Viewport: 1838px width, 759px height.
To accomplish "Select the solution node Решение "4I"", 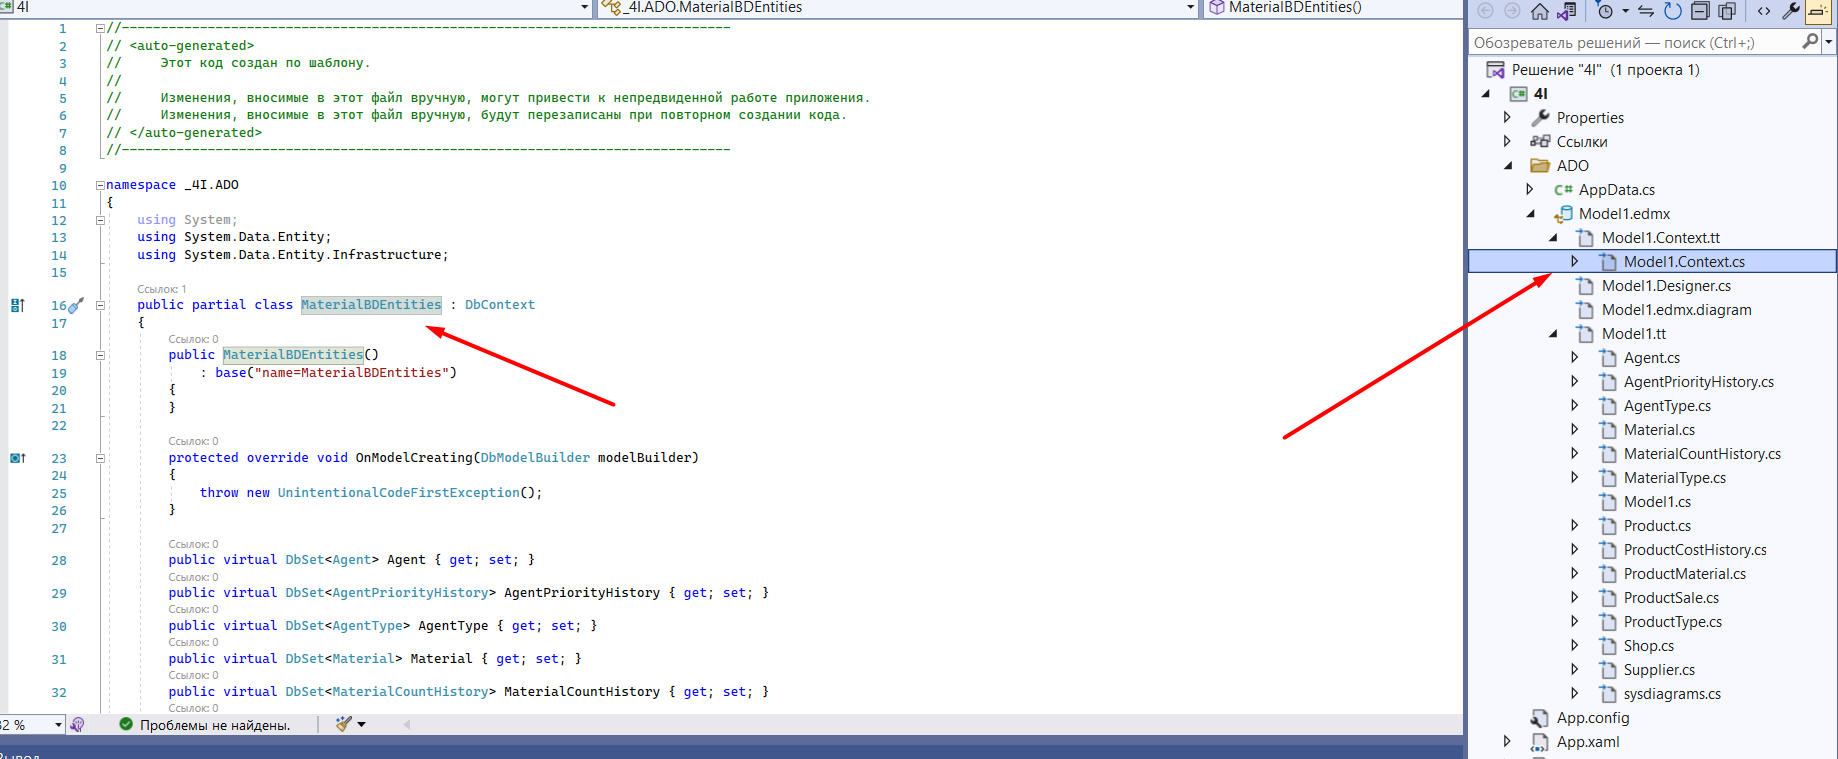I will tap(1605, 70).
